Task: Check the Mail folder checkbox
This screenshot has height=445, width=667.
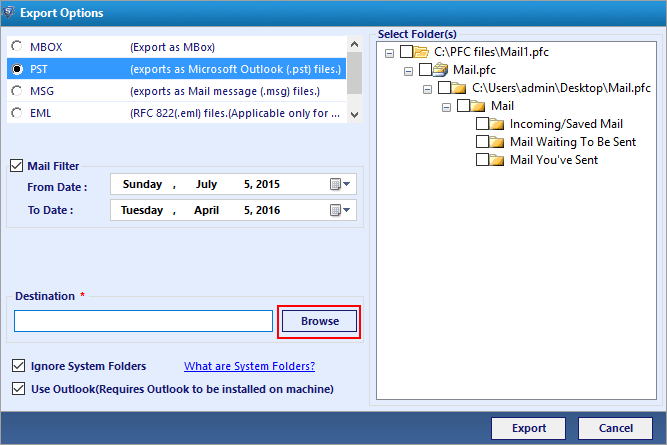Action: click(x=463, y=105)
